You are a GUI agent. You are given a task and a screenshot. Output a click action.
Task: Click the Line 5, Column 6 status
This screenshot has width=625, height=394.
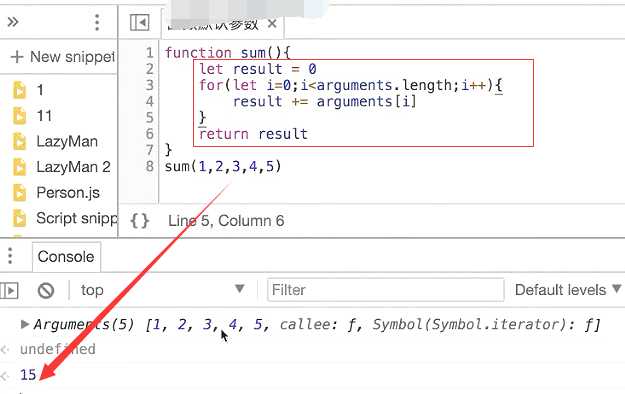[226, 221]
